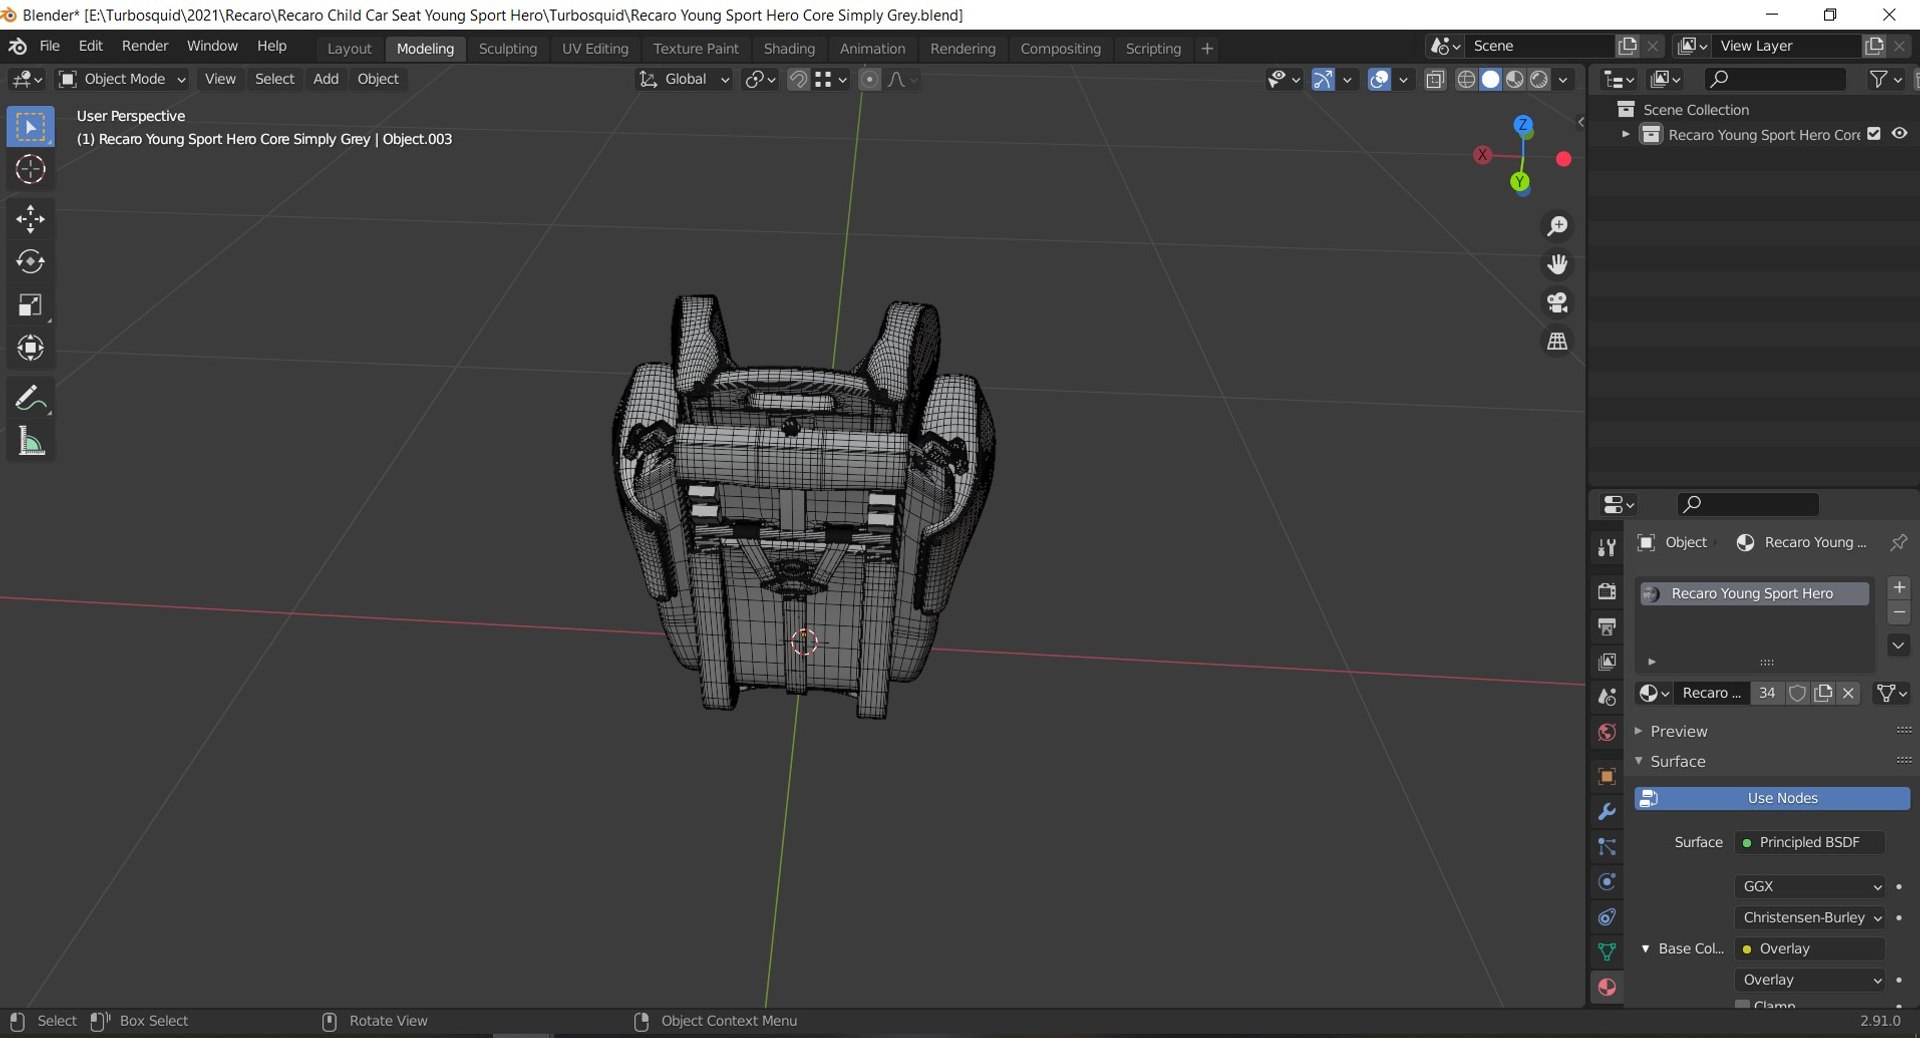
Task: Activate the Rotate tool
Action: (x=30, y=262)
